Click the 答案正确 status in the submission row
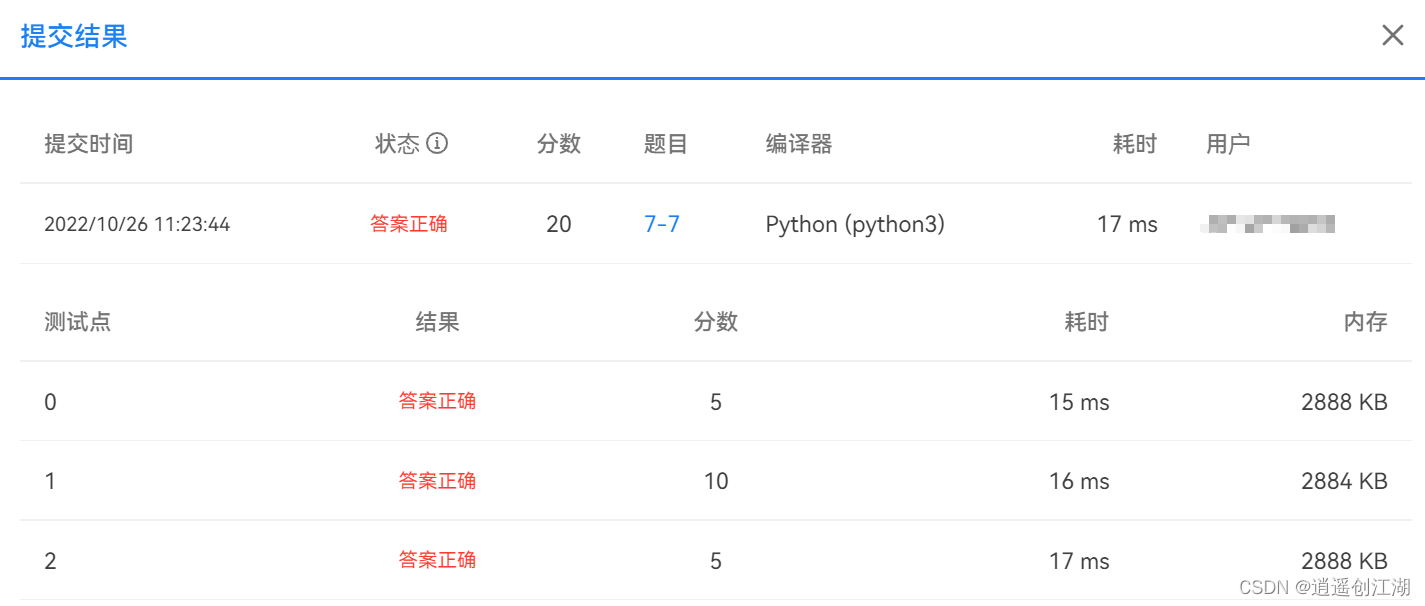Image resolution: width=1425 pixels, height=606 pixels. (409, 224)
